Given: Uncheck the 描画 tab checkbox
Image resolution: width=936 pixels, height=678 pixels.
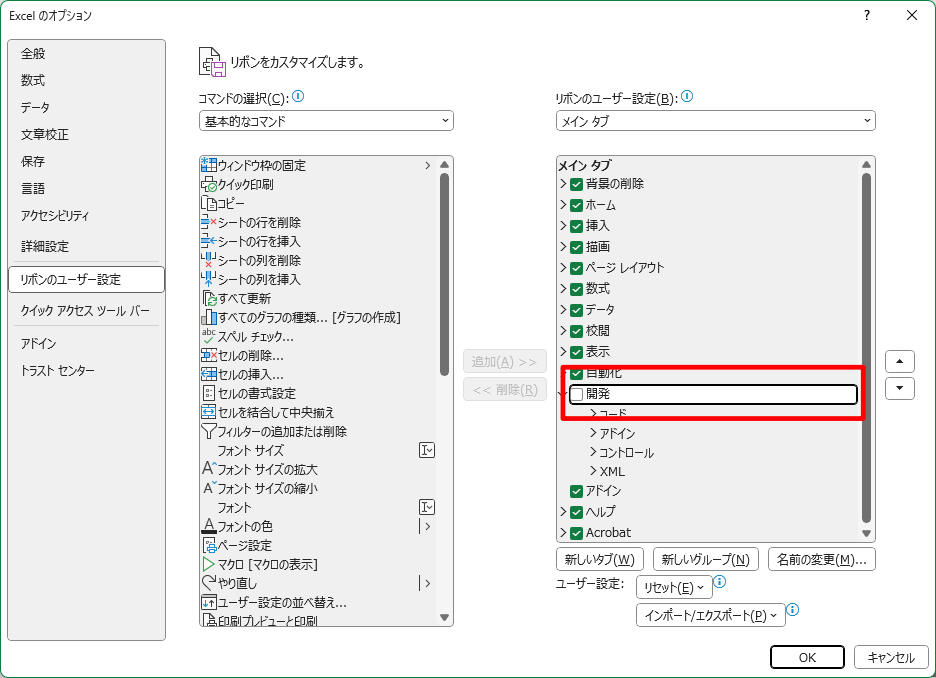Looking at the screenshot, I should click(577, 247).
